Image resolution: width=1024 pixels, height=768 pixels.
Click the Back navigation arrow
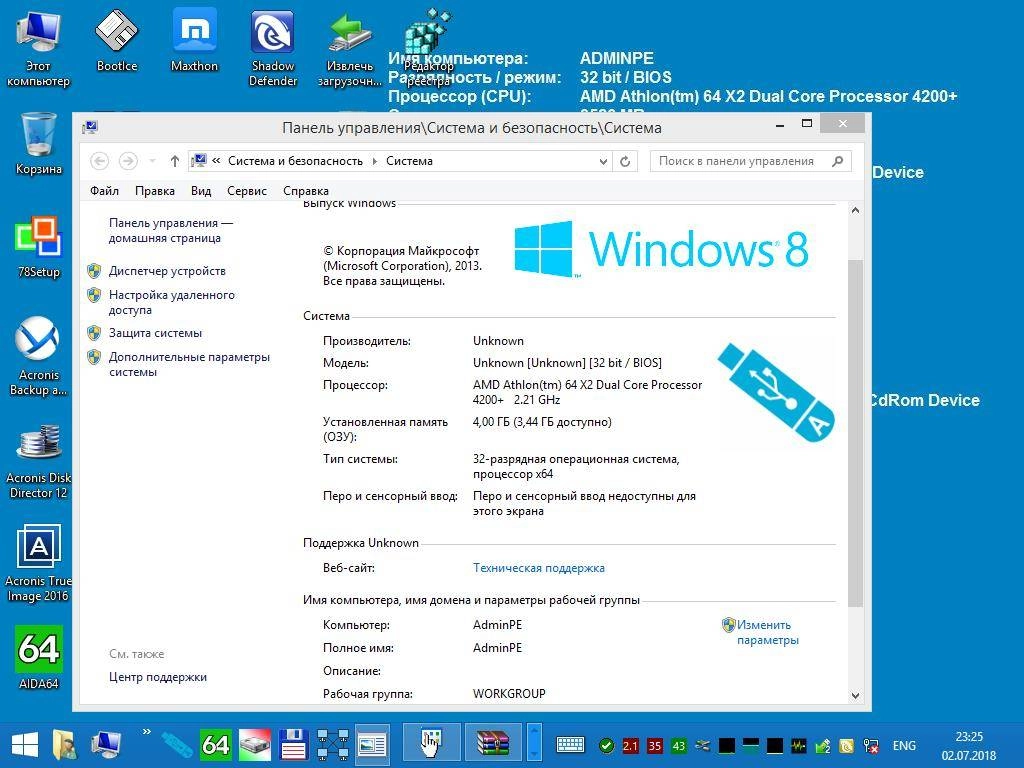[99, 161]
